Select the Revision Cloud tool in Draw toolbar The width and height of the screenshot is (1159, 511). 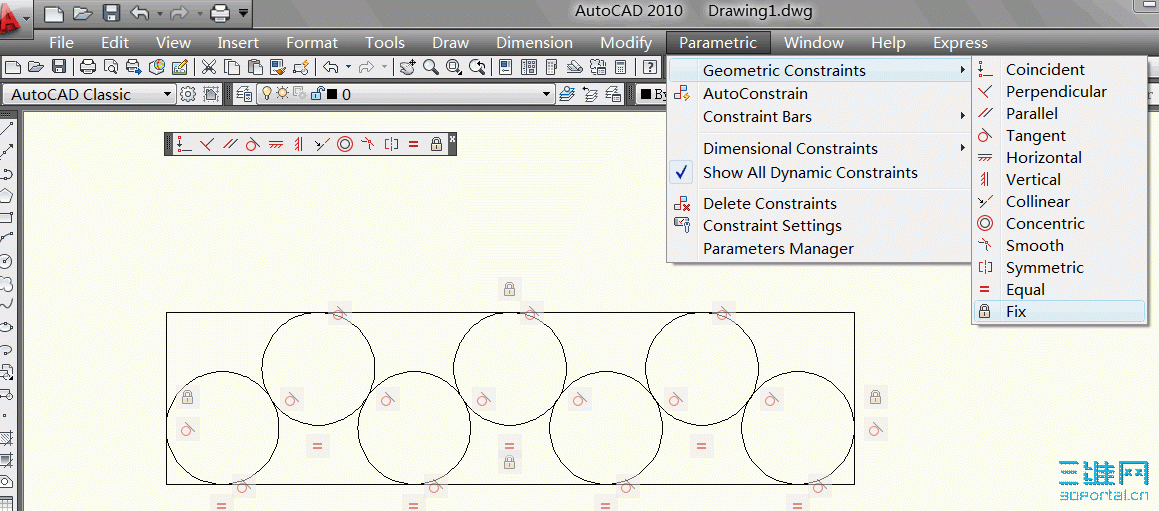coord(7,282)
